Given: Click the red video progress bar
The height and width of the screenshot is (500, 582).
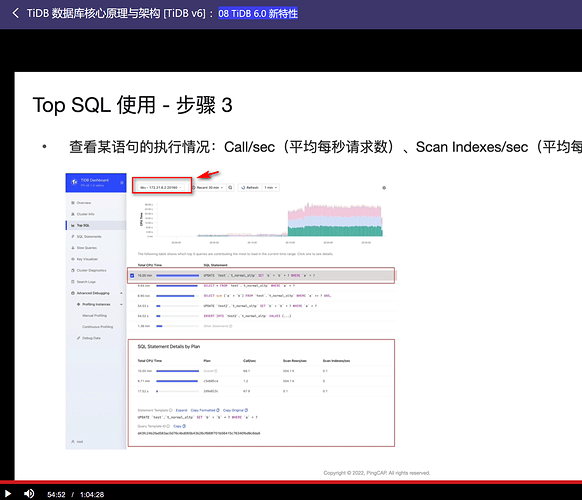Looking at the screenshot, I should pyautogui.click(x=291, y=482).
